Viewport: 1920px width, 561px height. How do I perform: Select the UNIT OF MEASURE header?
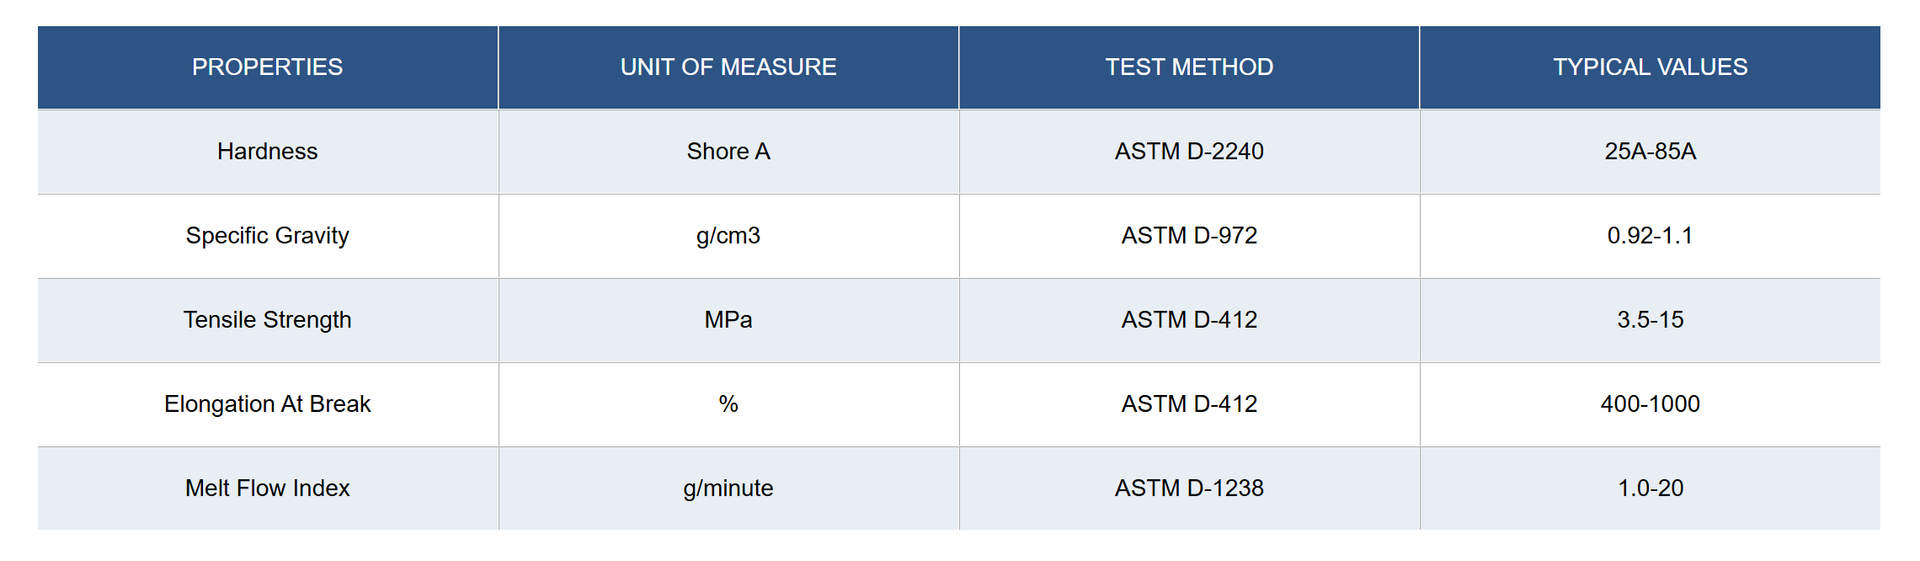[x=728, y=67]
